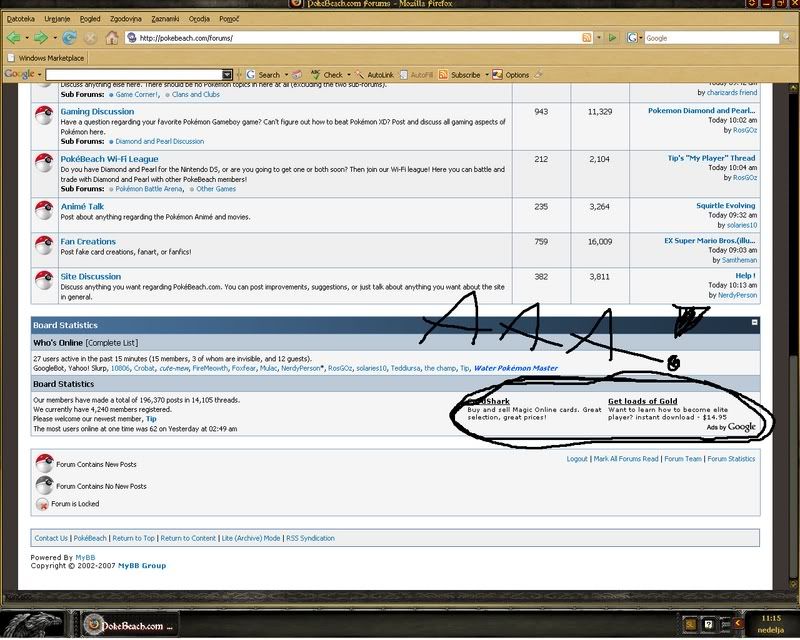Open the Site Discussion forum
Viewport: 800px width, 640px height.
click(x=90, y=276)
